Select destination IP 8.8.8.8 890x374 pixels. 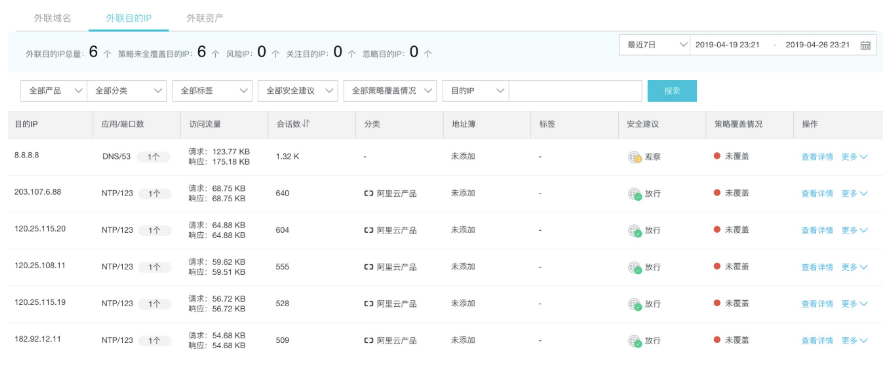[x=27, y=155]
